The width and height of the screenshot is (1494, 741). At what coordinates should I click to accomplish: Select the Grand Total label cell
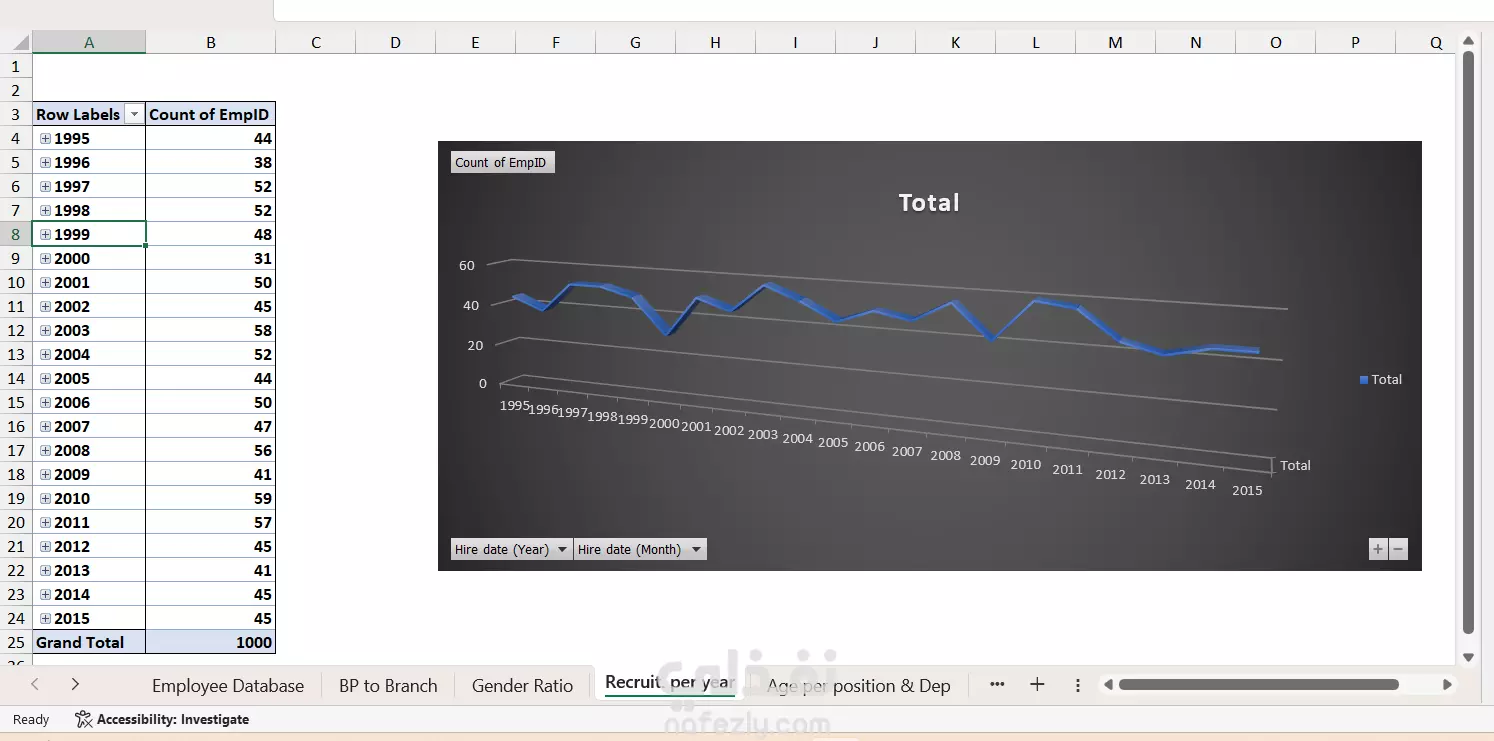click(x=89, y=642)
